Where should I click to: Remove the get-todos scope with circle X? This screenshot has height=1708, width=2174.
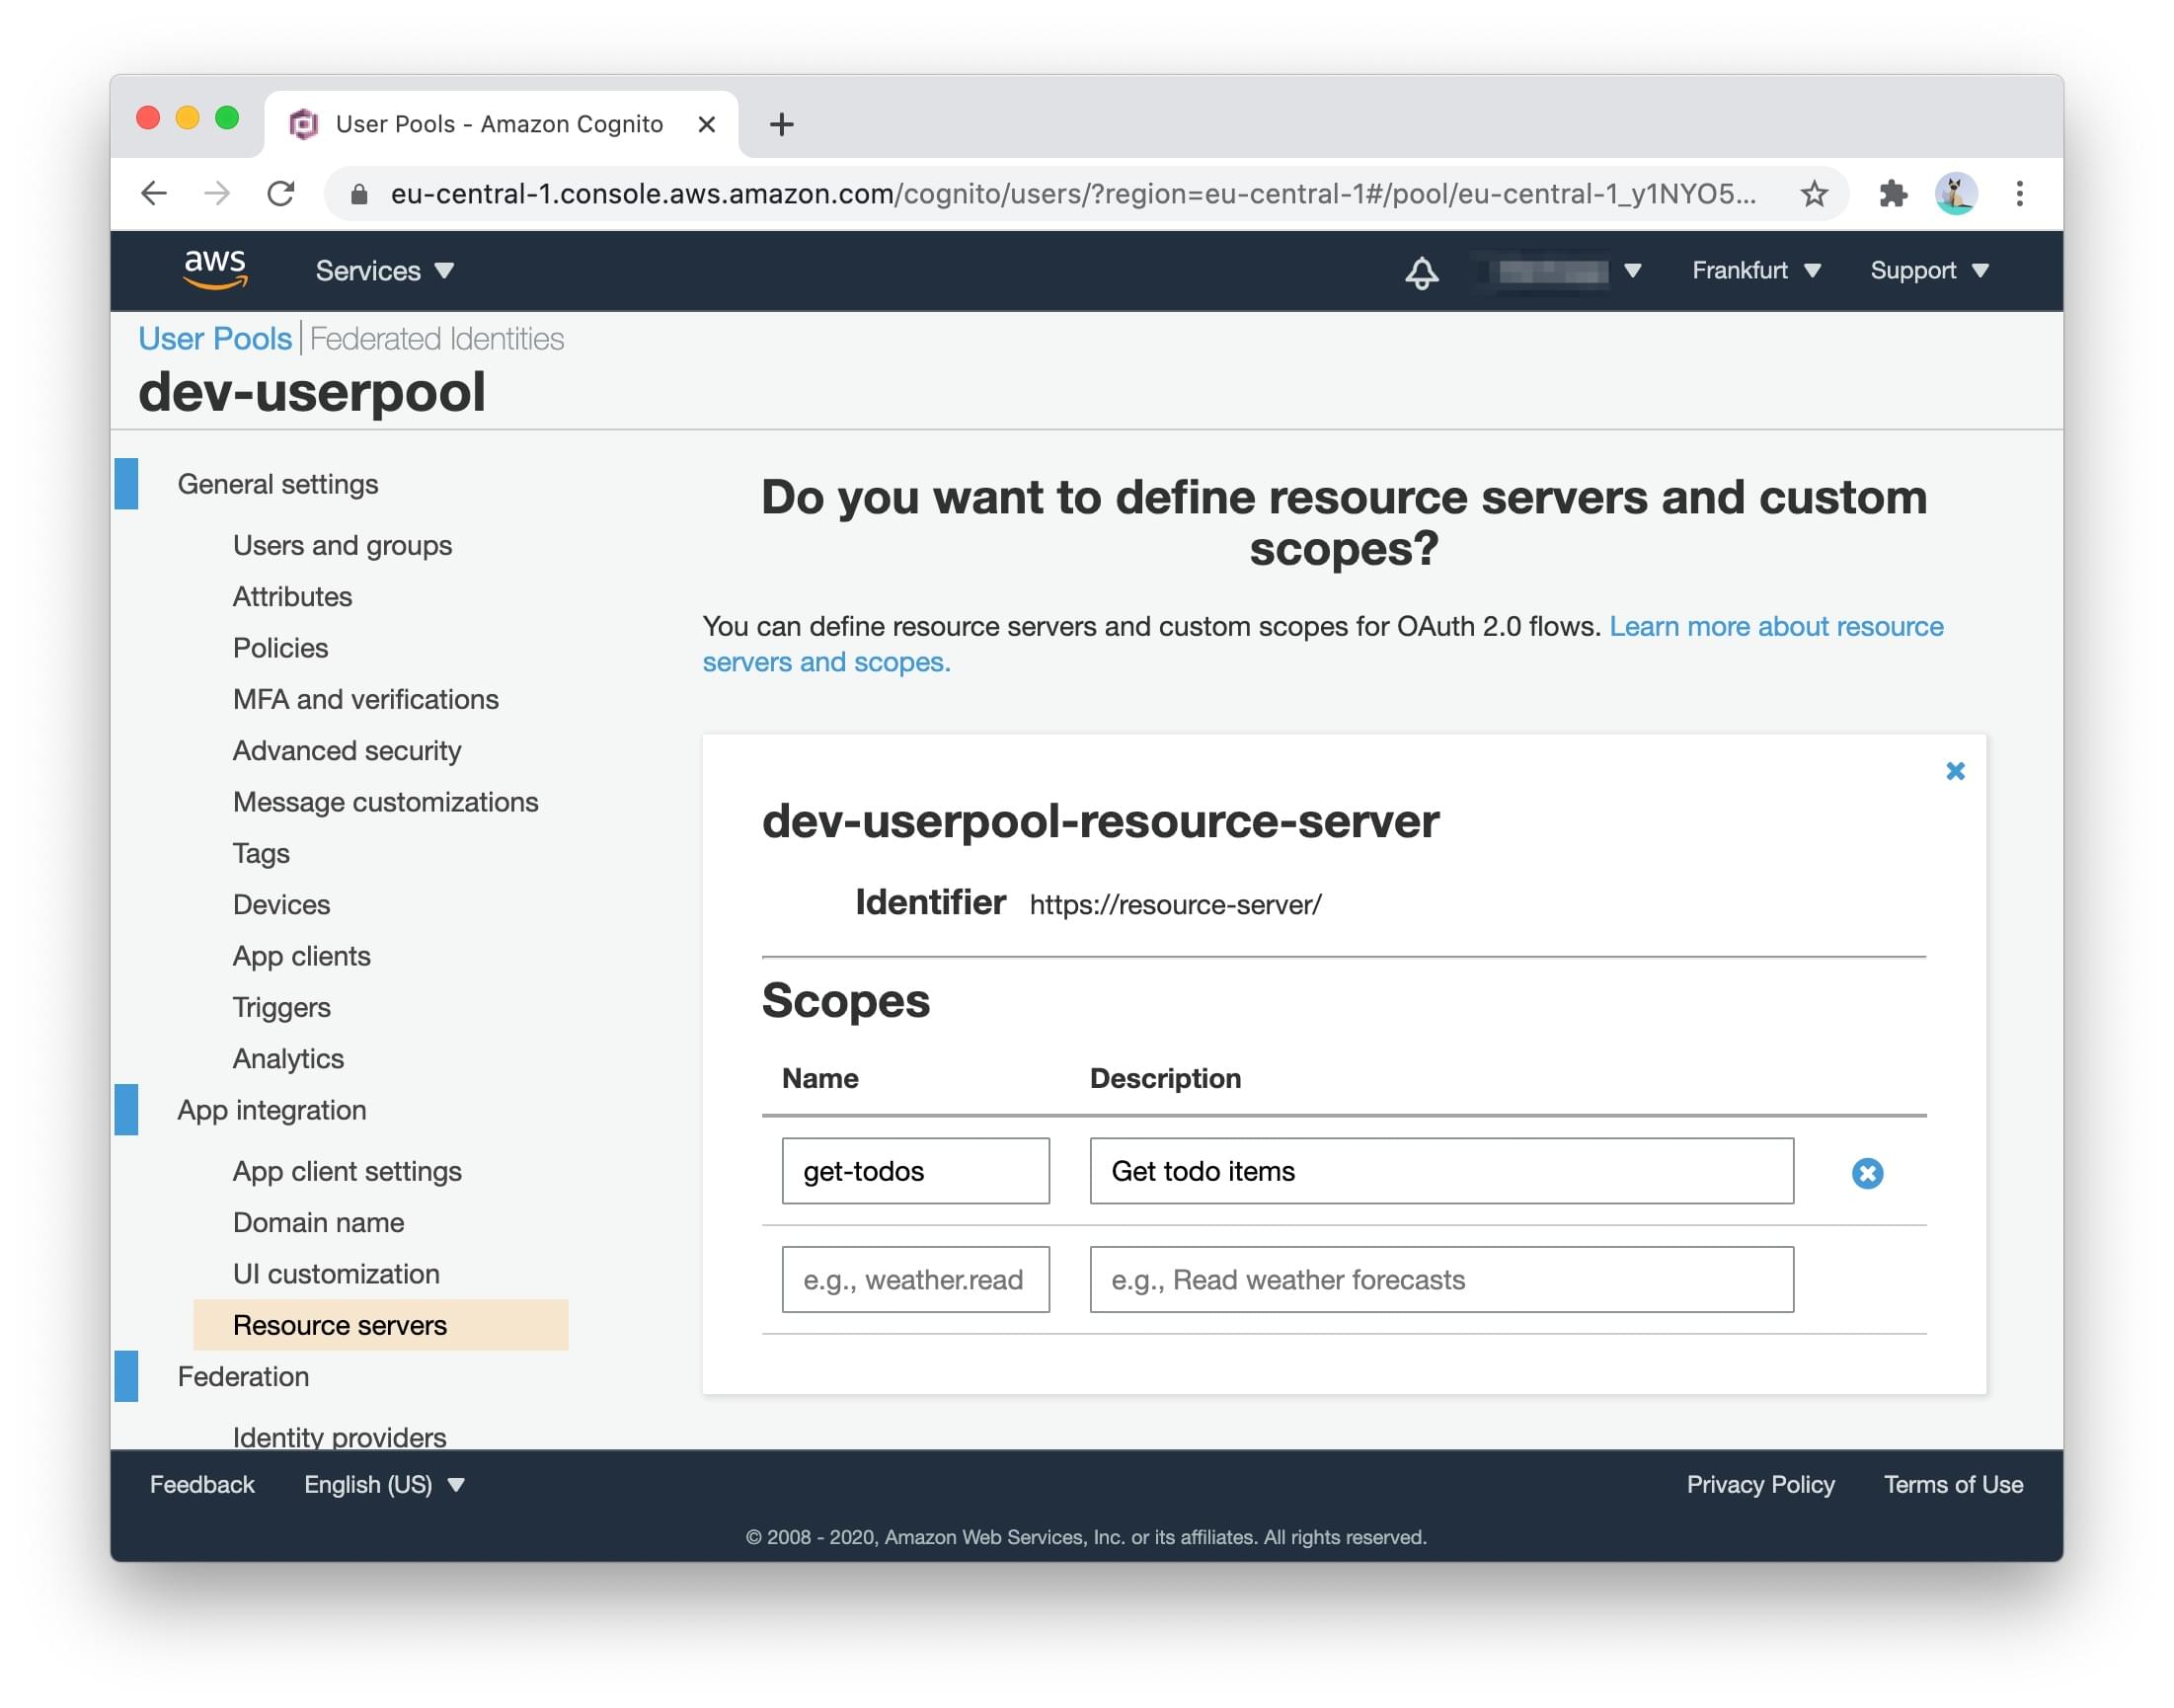(x=1866, y=1172)
